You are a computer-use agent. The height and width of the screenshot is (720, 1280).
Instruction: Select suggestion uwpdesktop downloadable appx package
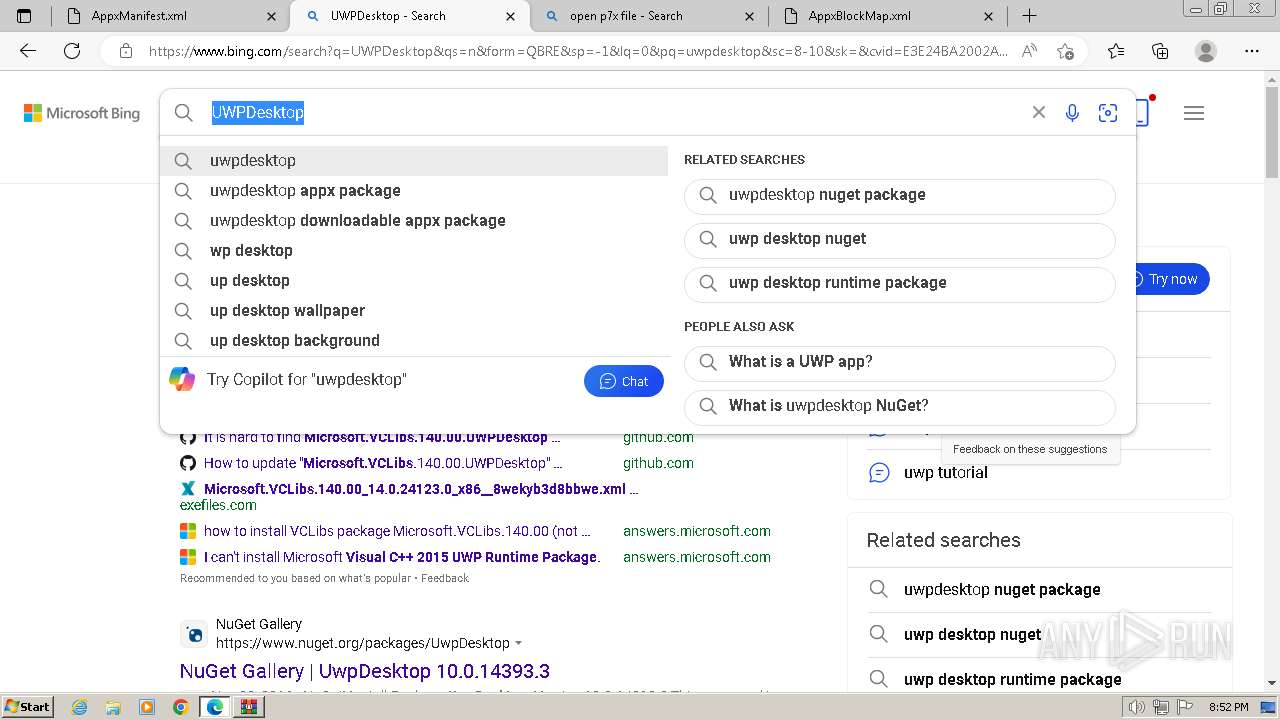click(414, 220)
